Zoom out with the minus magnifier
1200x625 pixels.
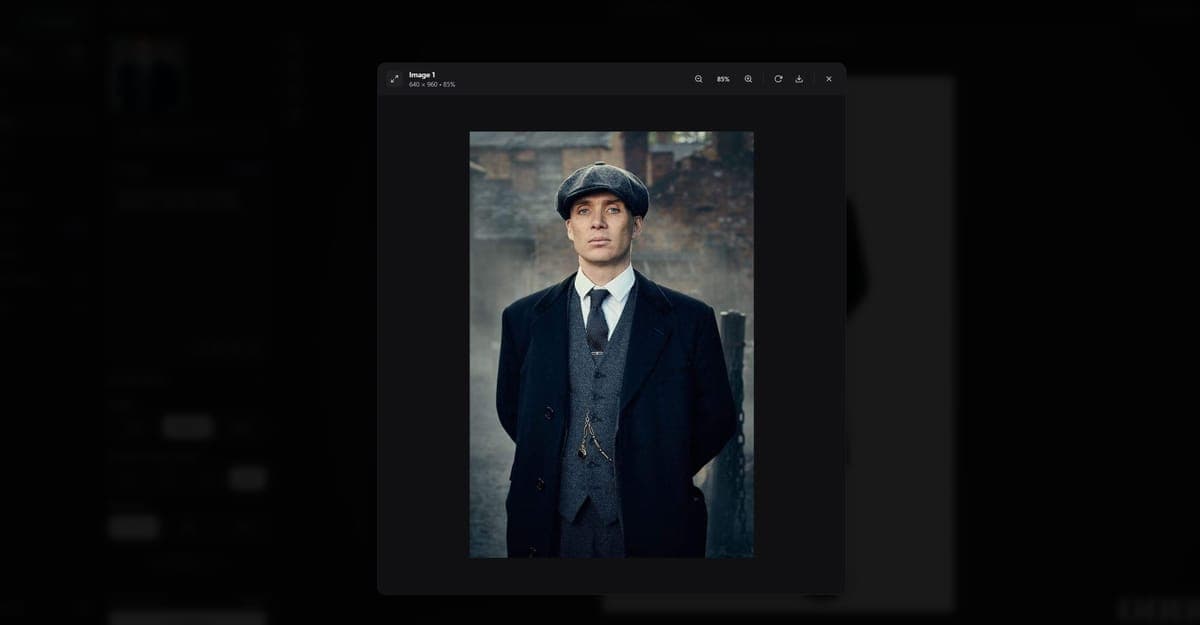pyautogui.click(x=698, y=79)
